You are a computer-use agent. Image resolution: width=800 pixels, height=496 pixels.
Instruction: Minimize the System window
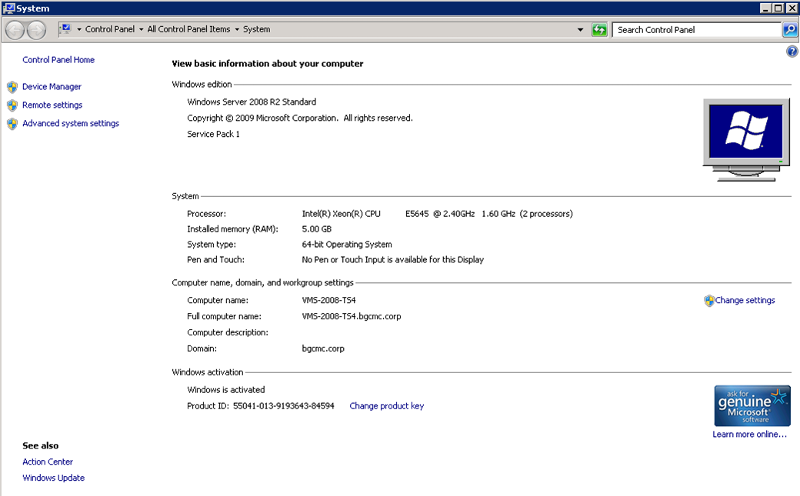[x=765, y=8]
